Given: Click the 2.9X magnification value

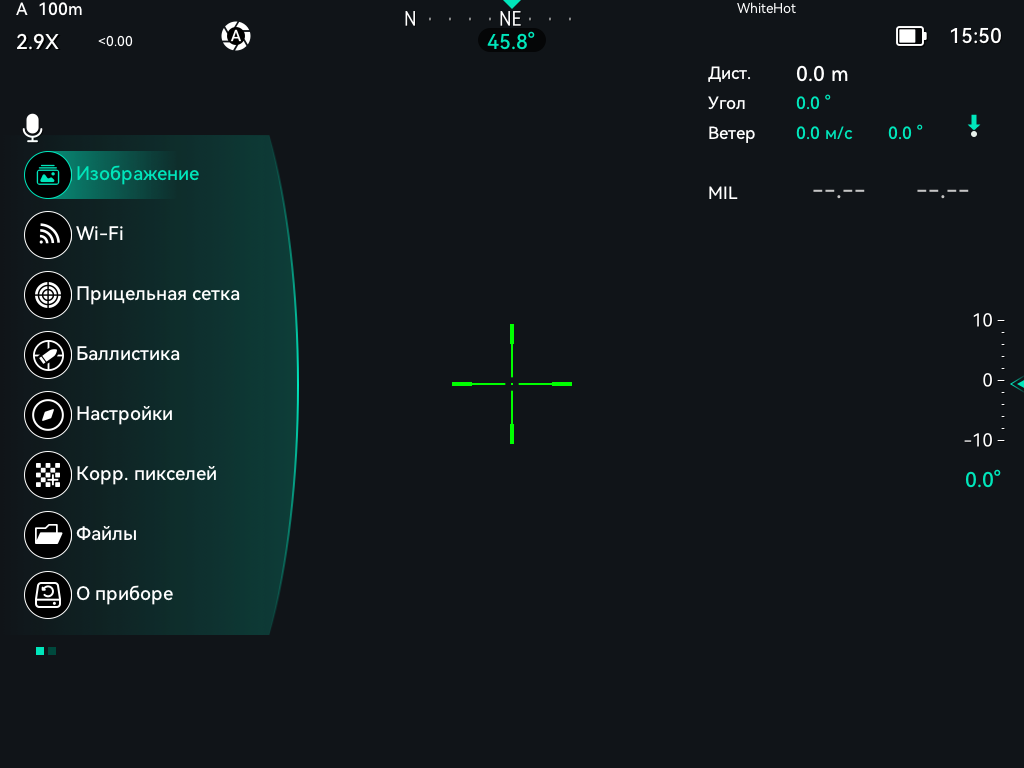Looking at the screenshot, I should (37, 42).
